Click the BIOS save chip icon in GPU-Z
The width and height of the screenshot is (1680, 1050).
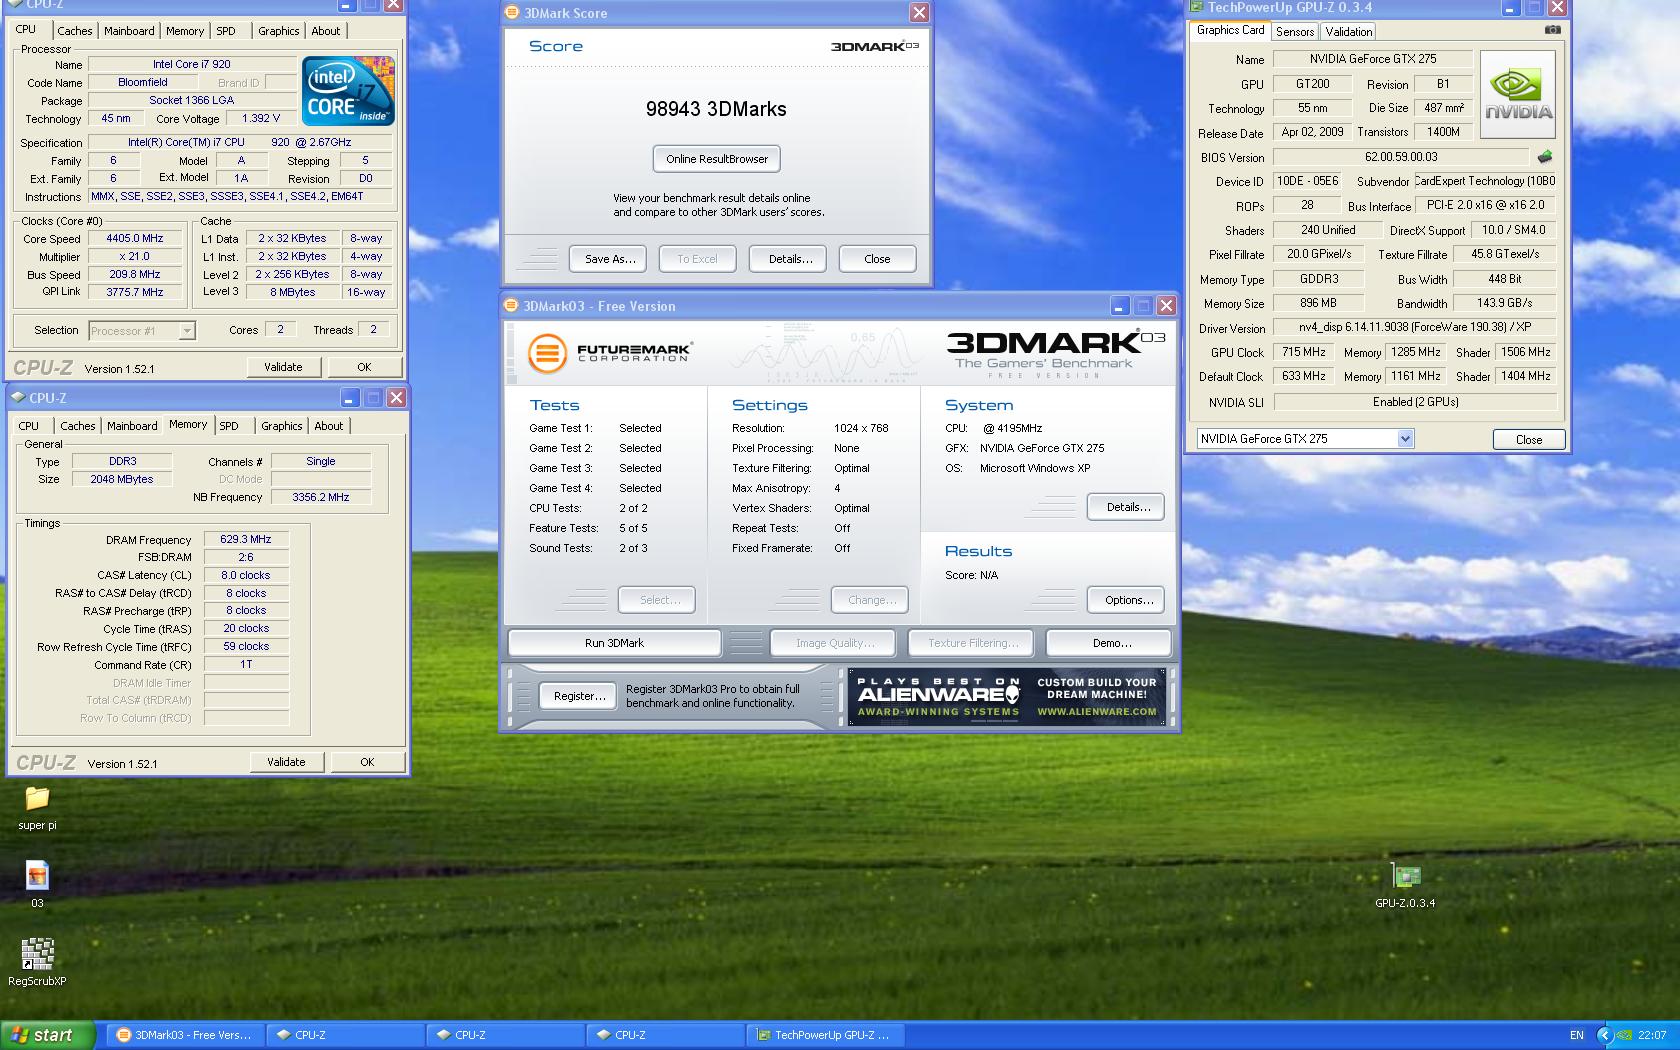(1545, 157)
